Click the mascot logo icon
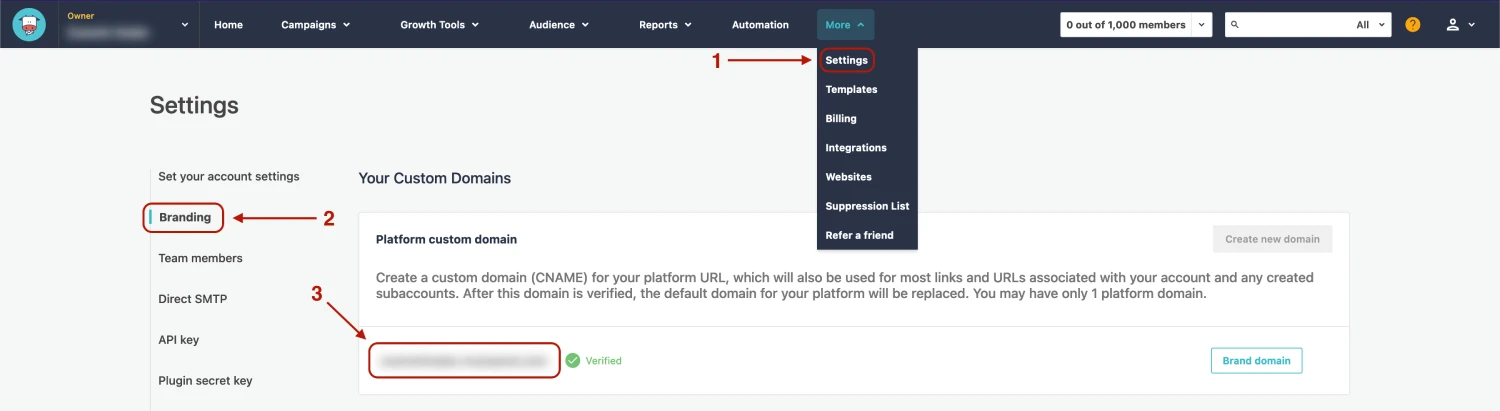This screenshot has width=1500, height=411. [x=30, y=24]
